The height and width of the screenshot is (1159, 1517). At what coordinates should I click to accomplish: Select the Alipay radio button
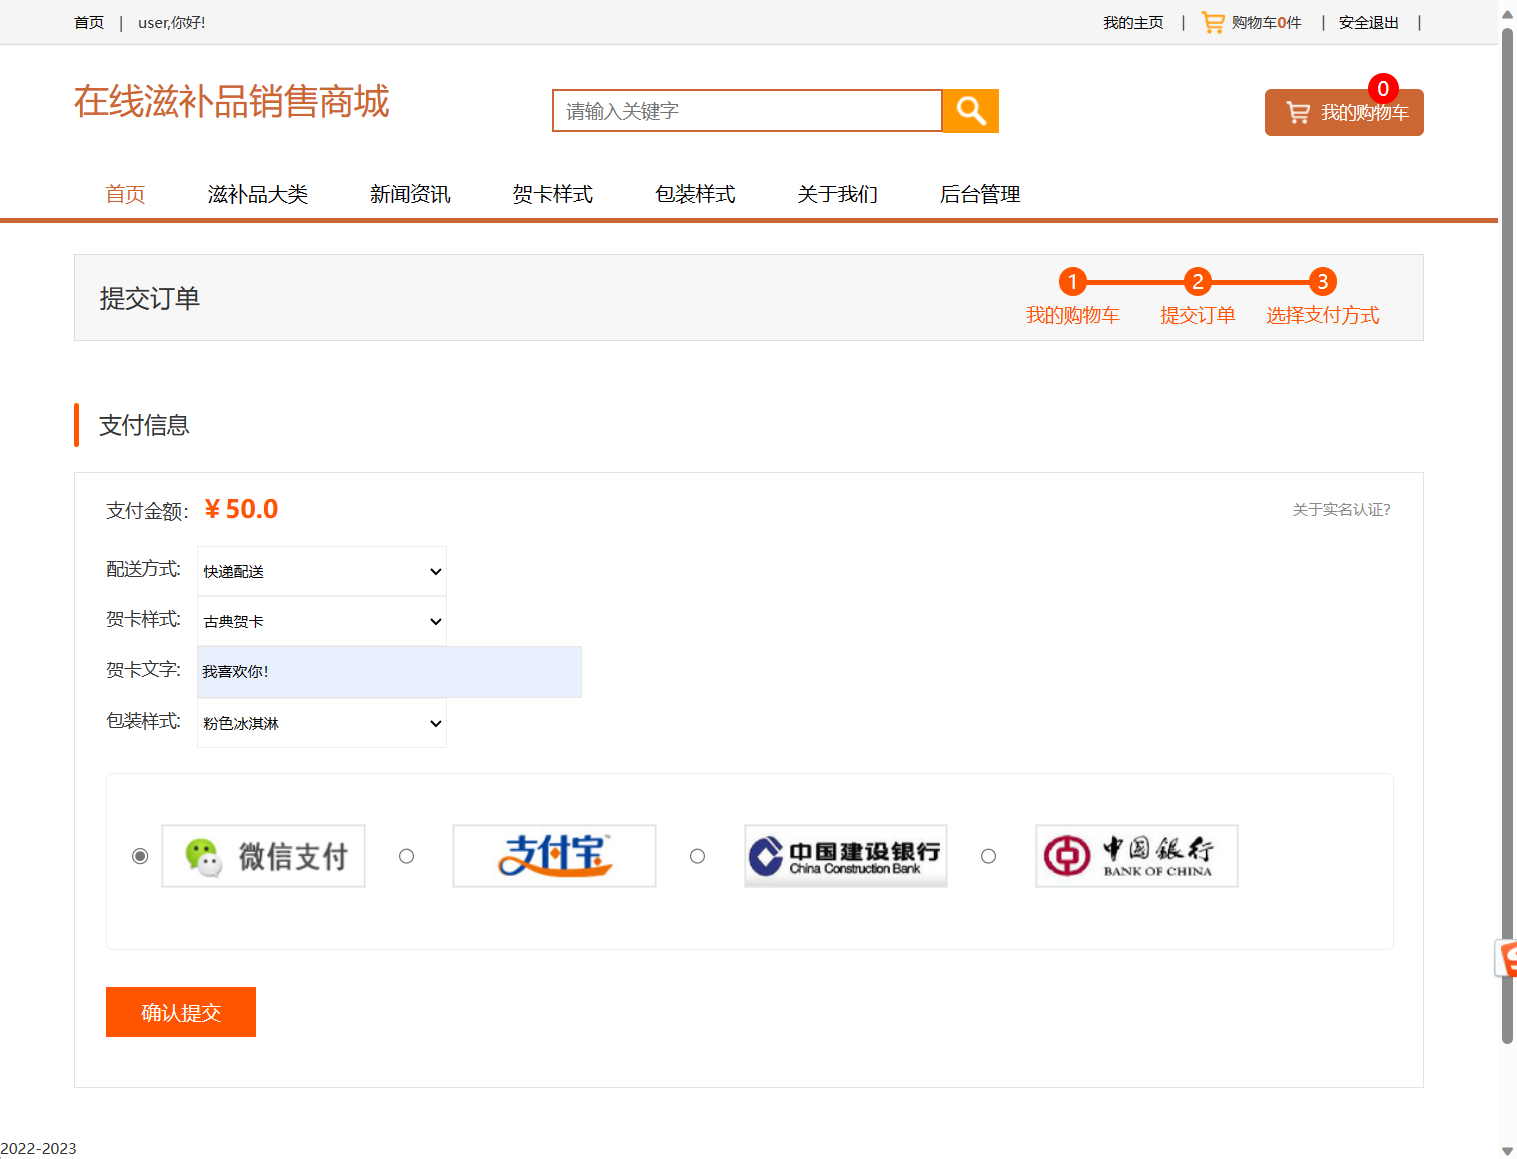tap(406, 855)
